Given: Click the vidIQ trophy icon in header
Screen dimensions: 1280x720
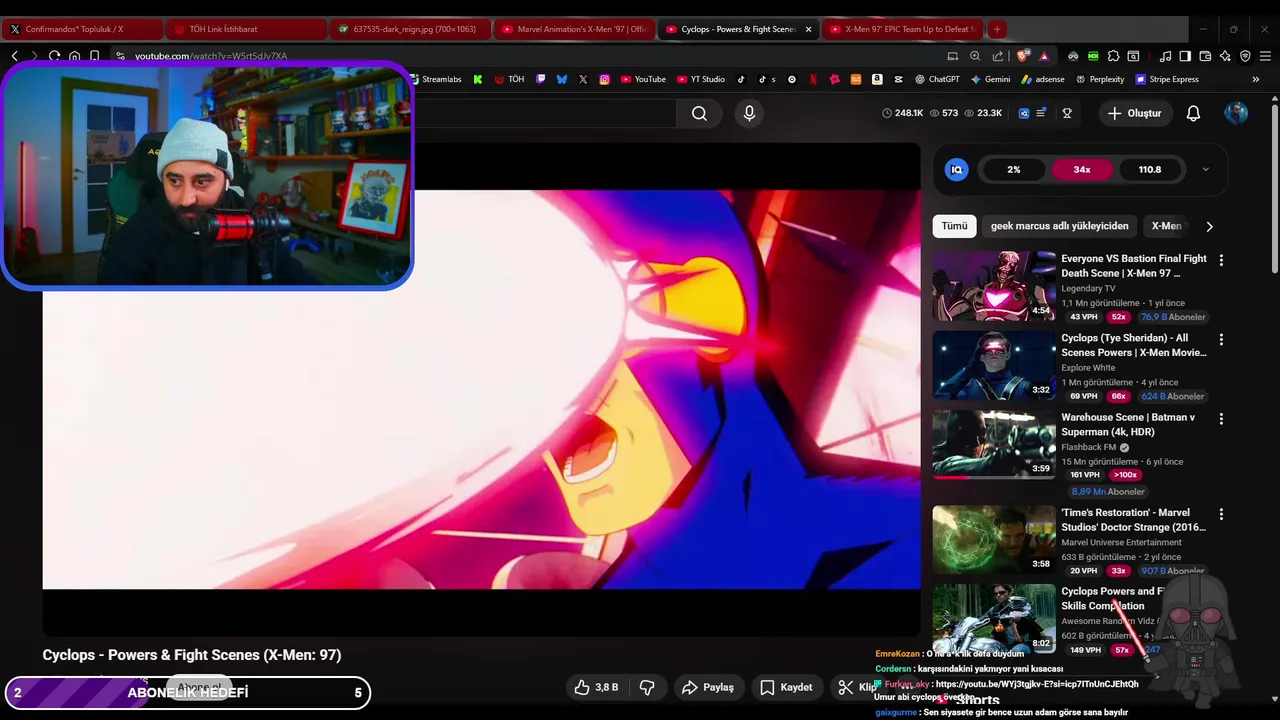Looking at the screenshot, I should click(x=1067, y=113).
